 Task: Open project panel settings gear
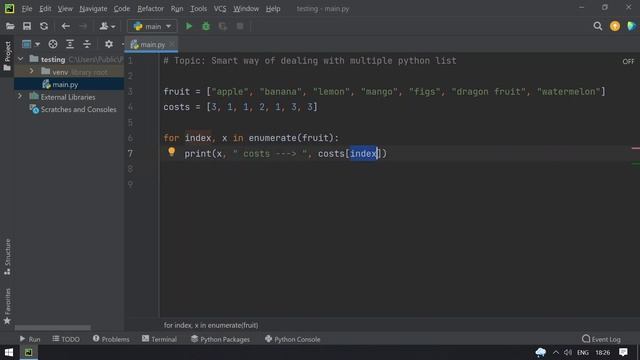(109, 44)
